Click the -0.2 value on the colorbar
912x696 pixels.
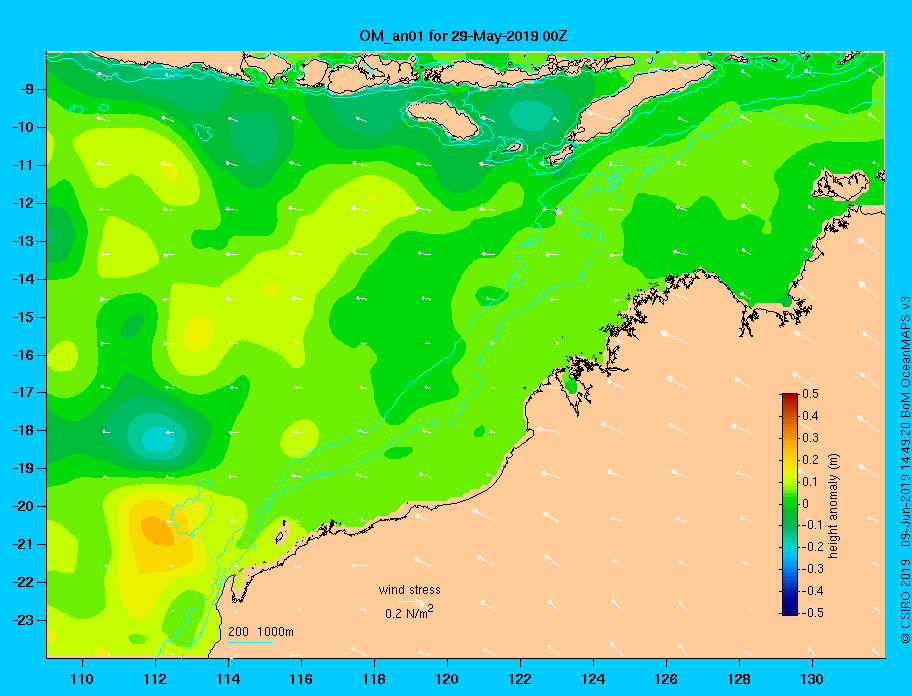click(812, 547)
